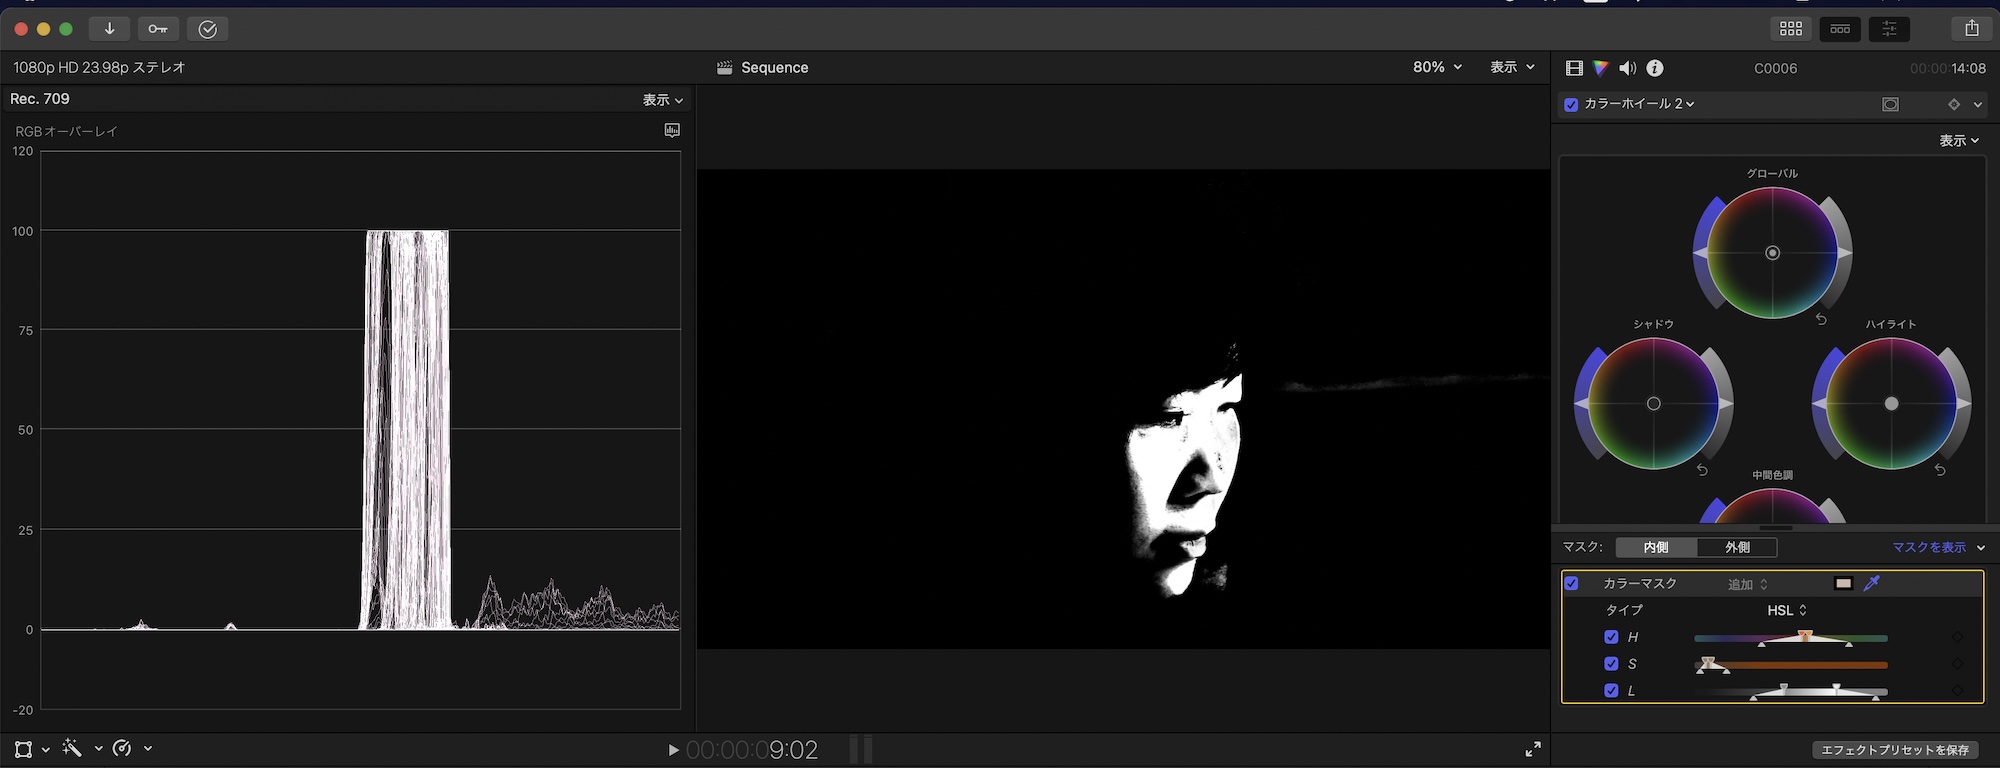Expand the HSL type dropdown
The height and width of the screenshot is (768, 2000).
1786,610
